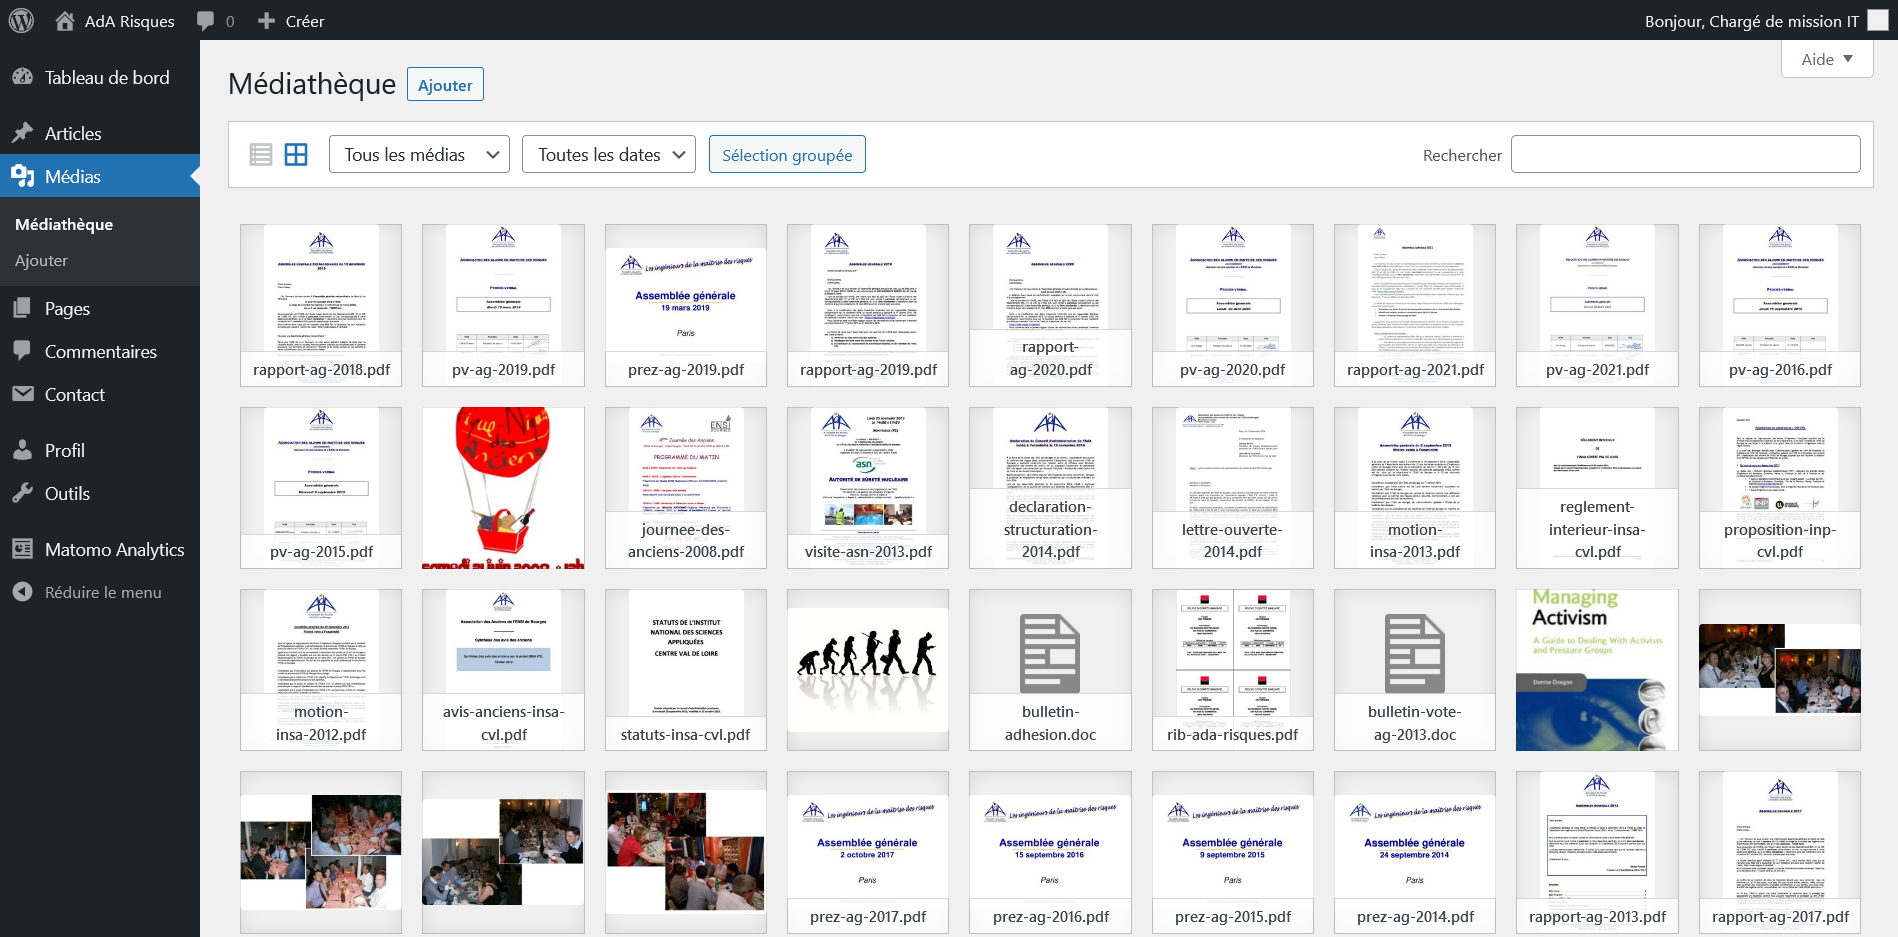Click the Ajouter button next to Médiathèque

pyautogui.click(x=445, y=85)
